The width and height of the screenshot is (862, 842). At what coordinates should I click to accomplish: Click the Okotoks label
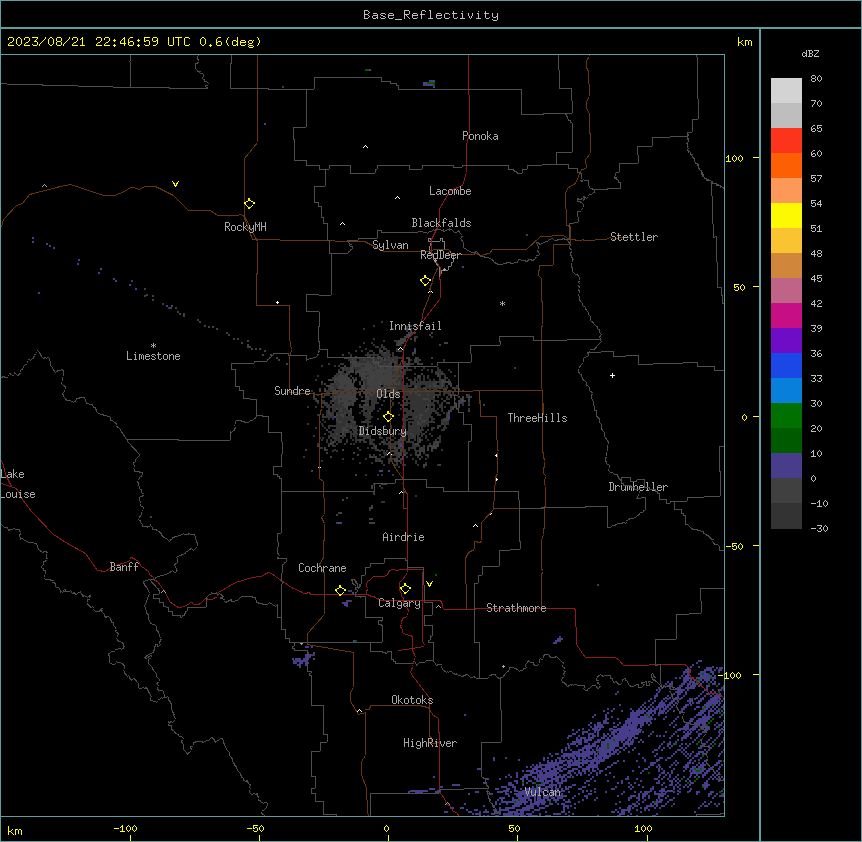tap(412, 700)
